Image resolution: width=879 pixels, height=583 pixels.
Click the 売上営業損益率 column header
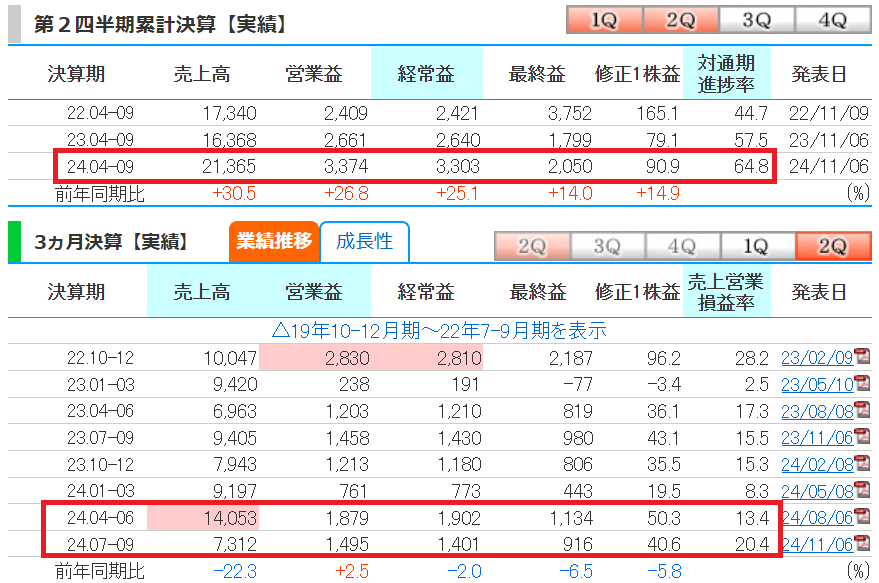(x=727, y=292)
